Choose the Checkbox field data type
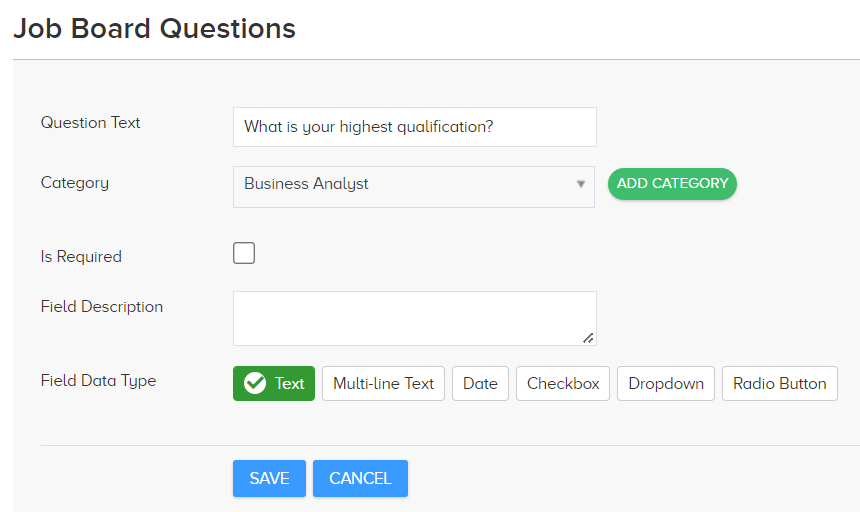This screenshot has height=512, width=860. coord(563,384)
